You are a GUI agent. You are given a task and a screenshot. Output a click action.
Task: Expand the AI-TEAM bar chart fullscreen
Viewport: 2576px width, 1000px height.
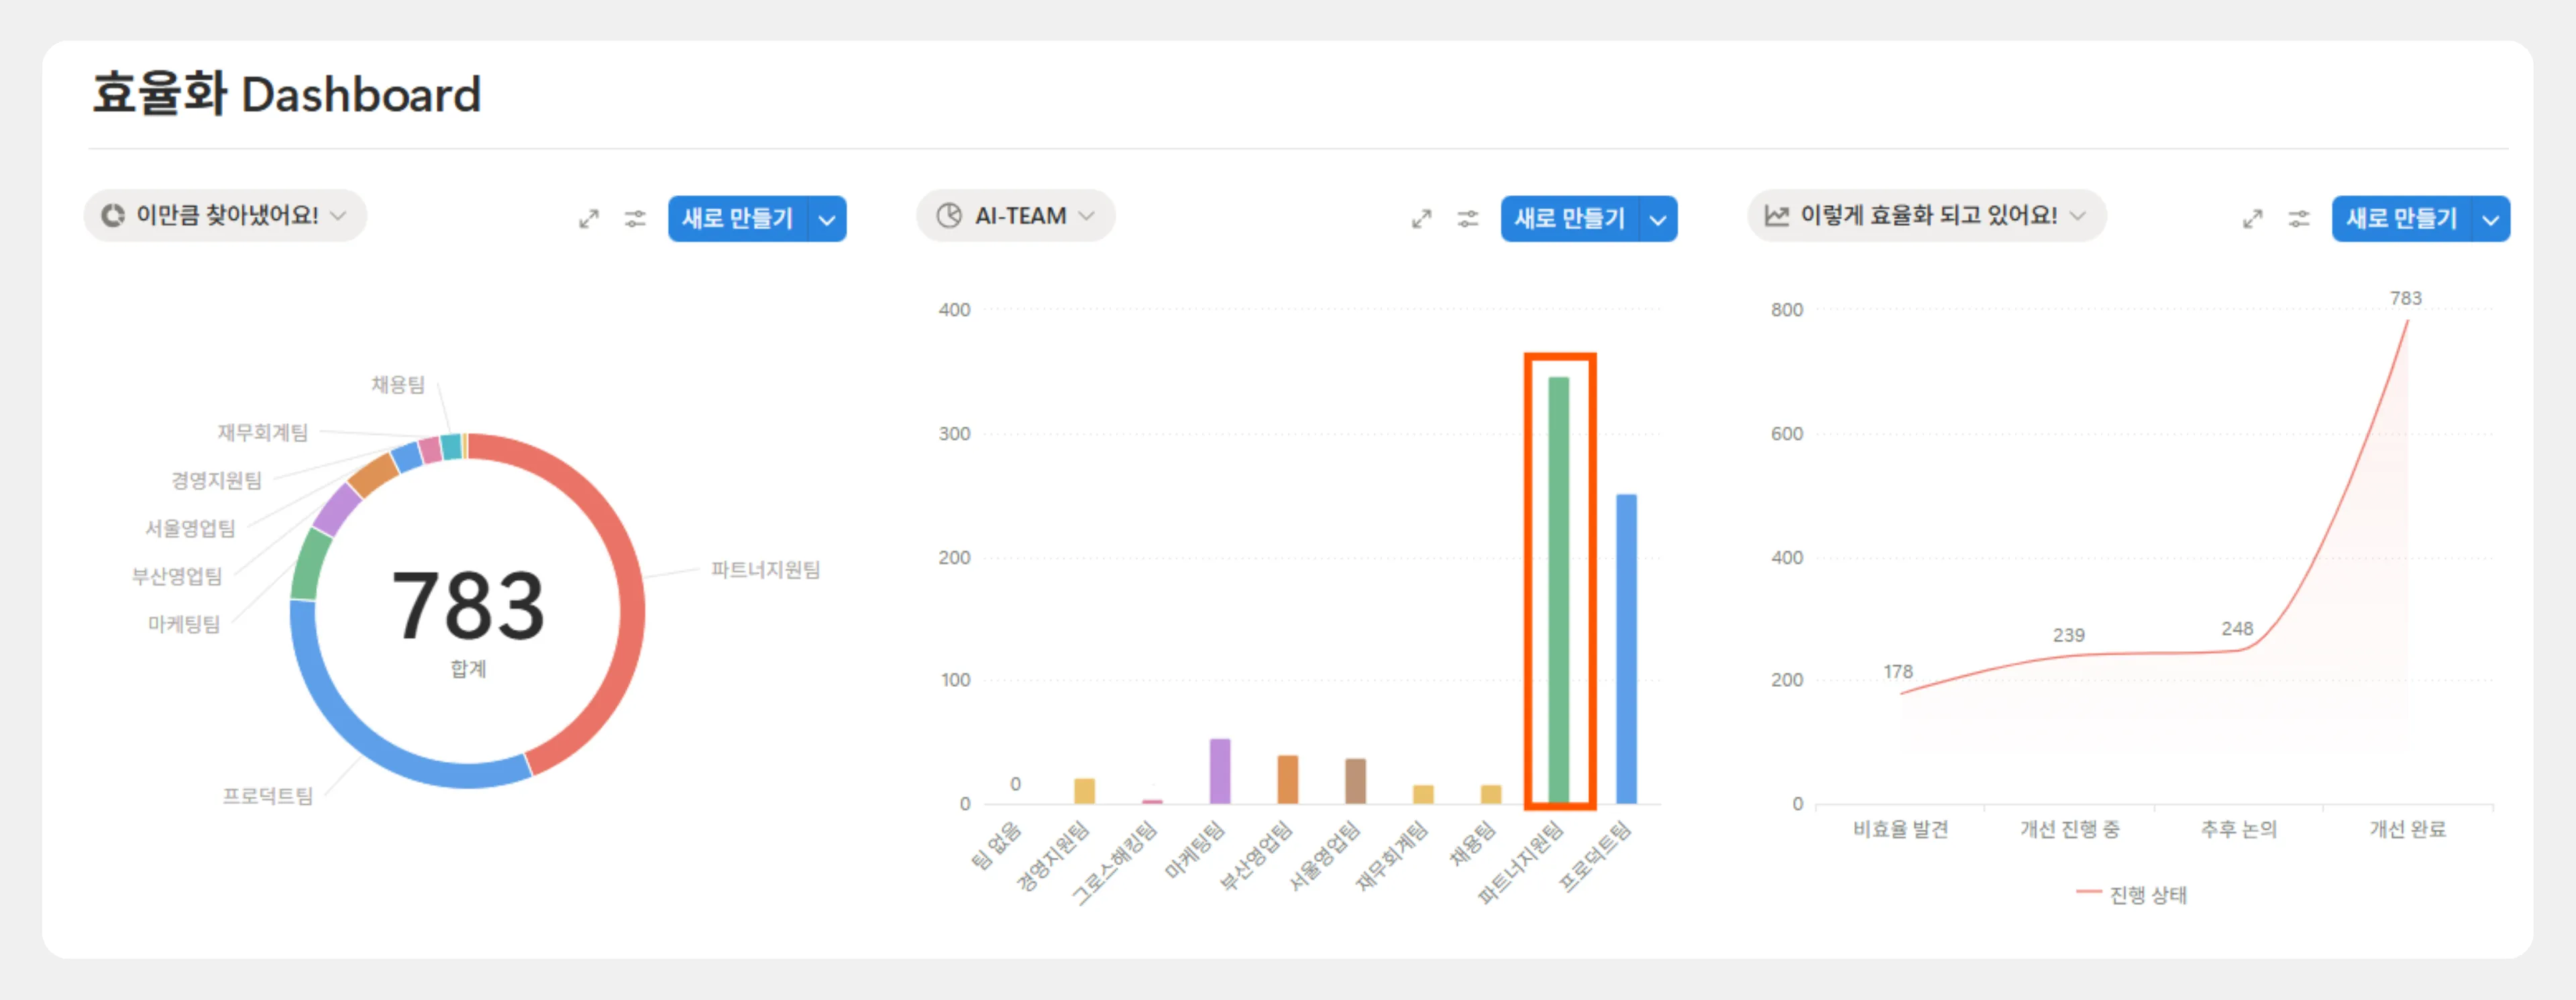(x=1421, y=218)
